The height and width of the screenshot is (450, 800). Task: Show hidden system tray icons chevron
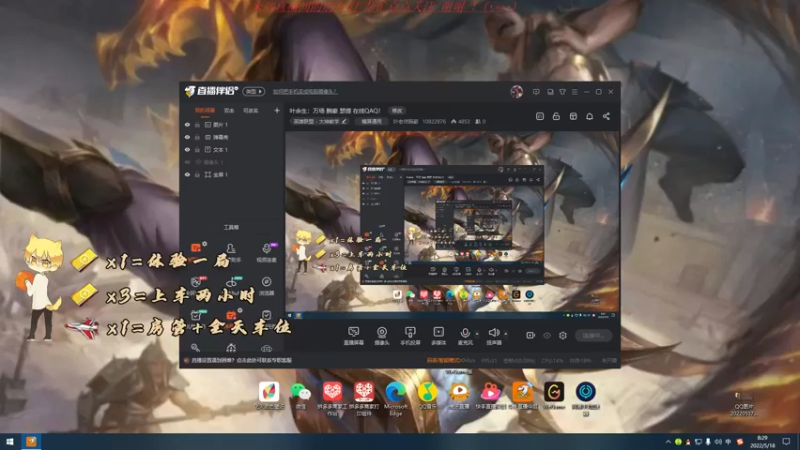click(668, 441)
